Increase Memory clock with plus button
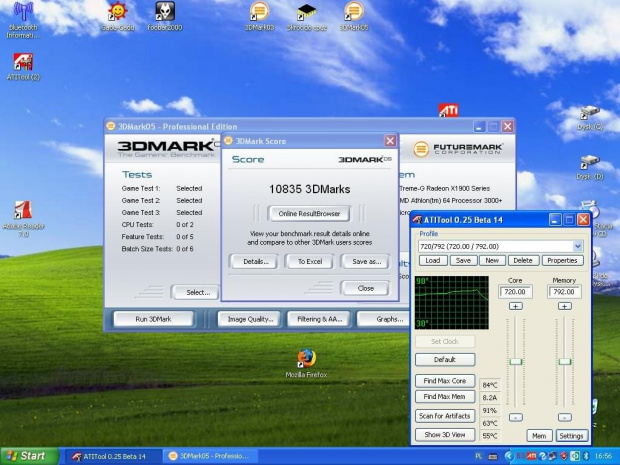The width and height of the screenshot is (620, 465). point(565,306)
